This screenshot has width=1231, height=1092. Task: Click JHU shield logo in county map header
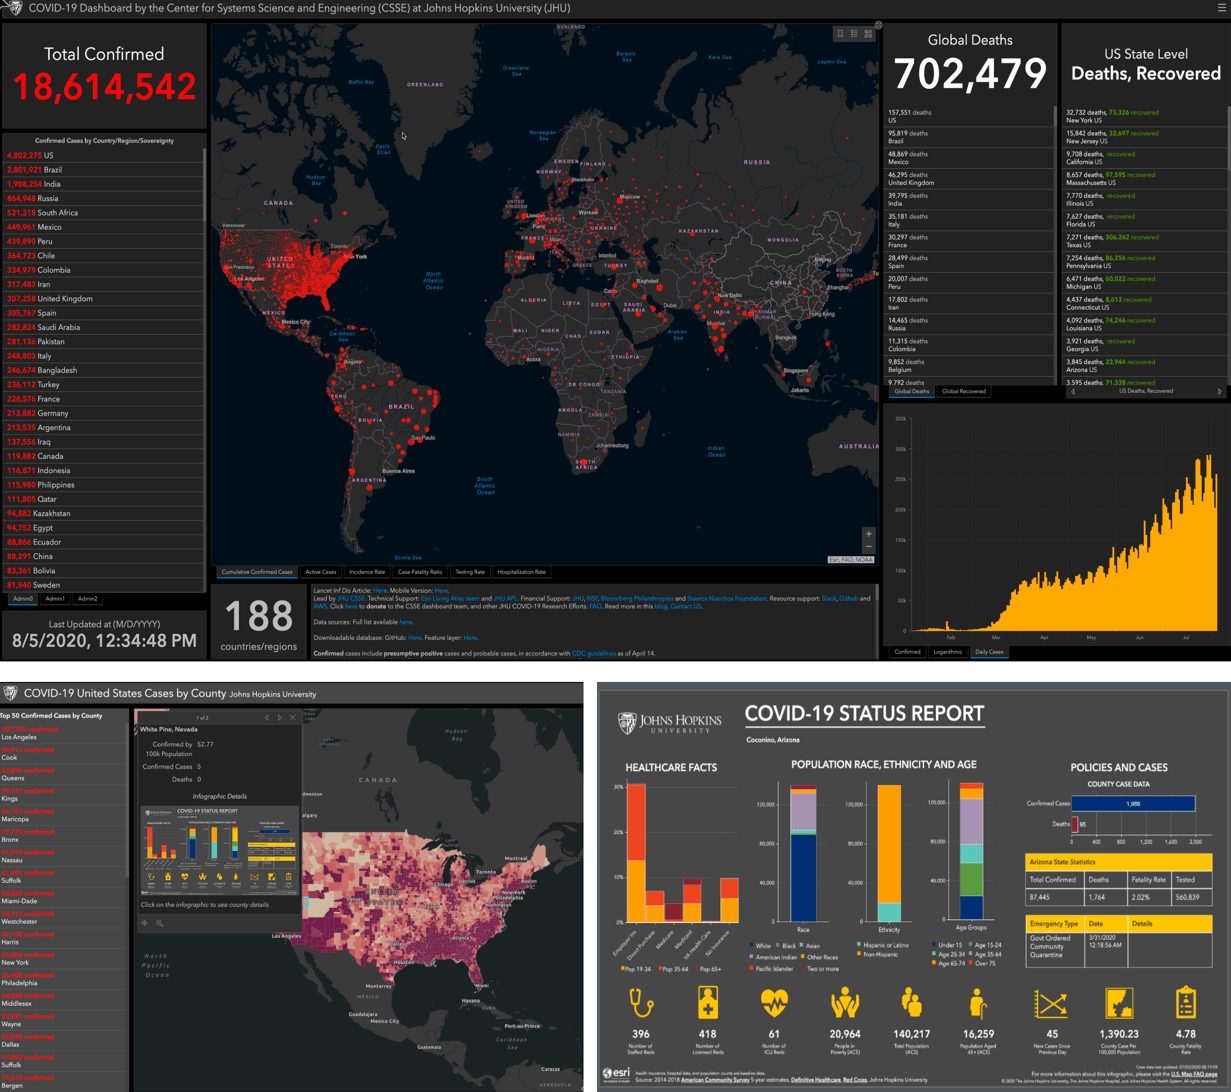[x=9, y=691]
